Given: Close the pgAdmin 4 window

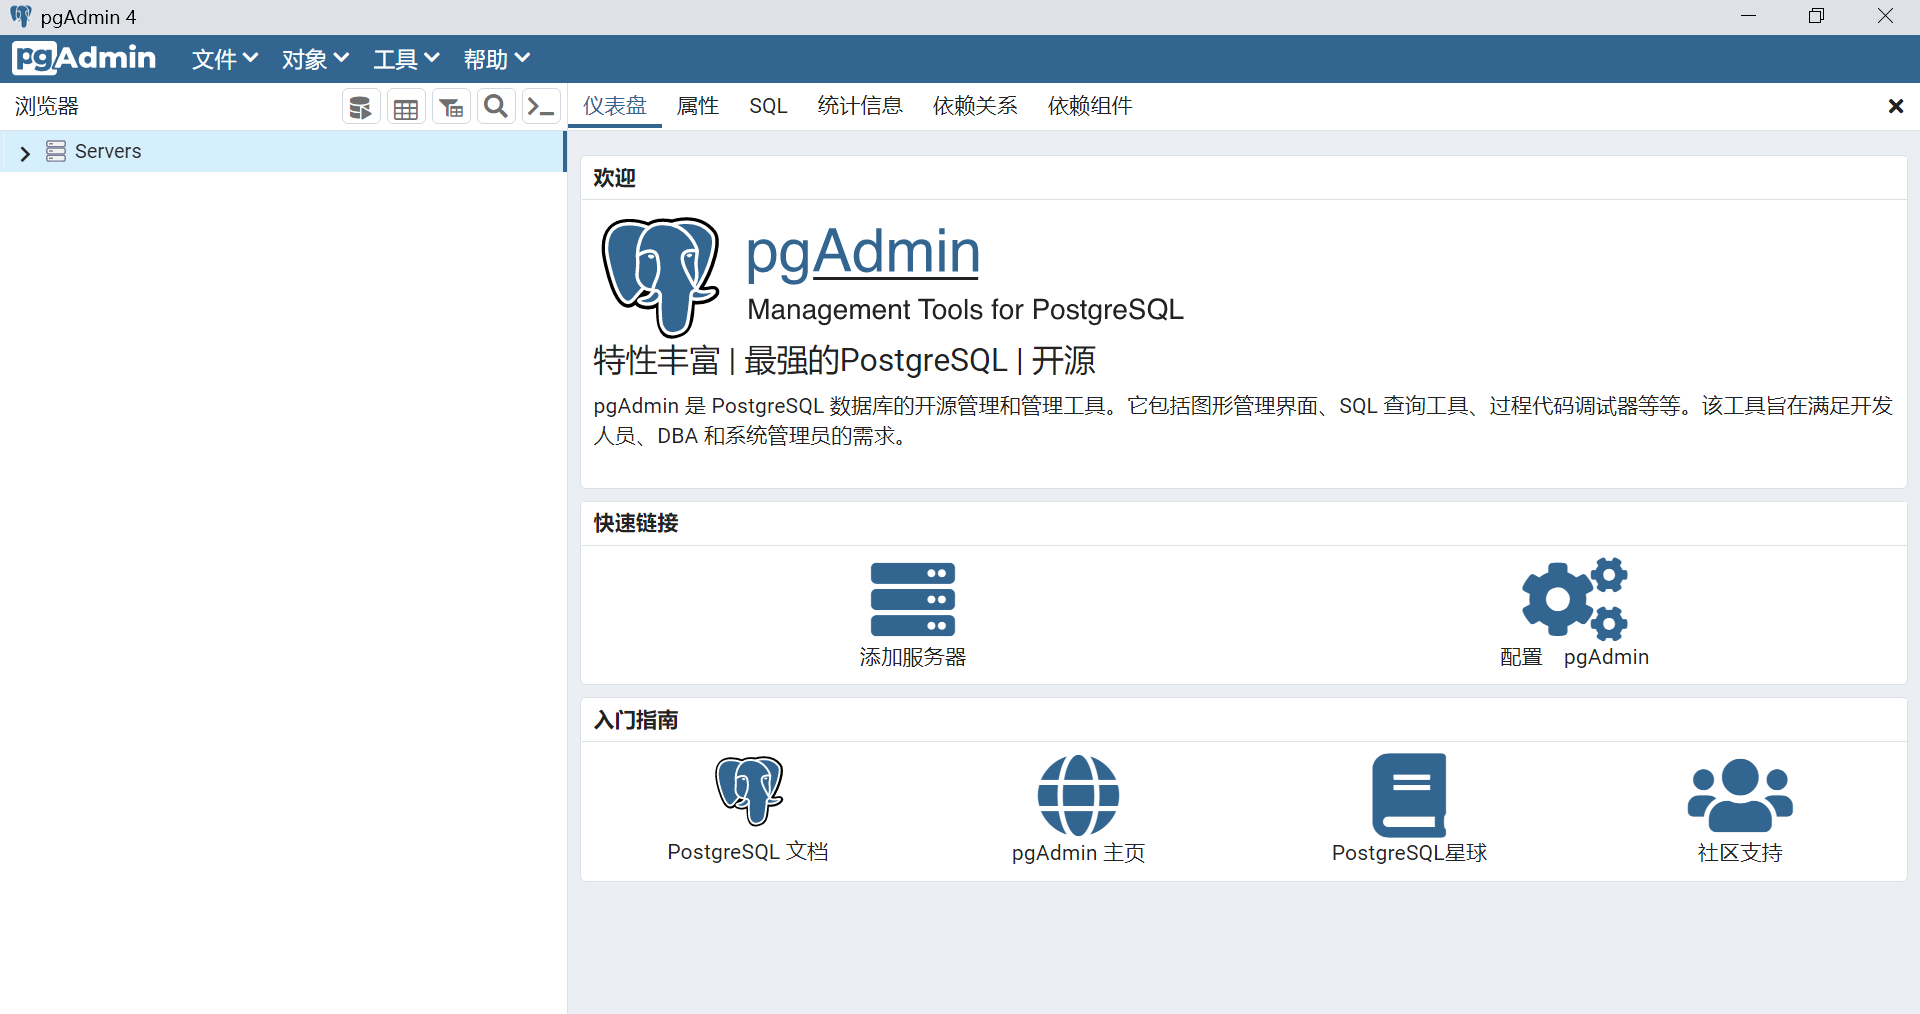Looking at the screenshot, I should click(1885, 16).
